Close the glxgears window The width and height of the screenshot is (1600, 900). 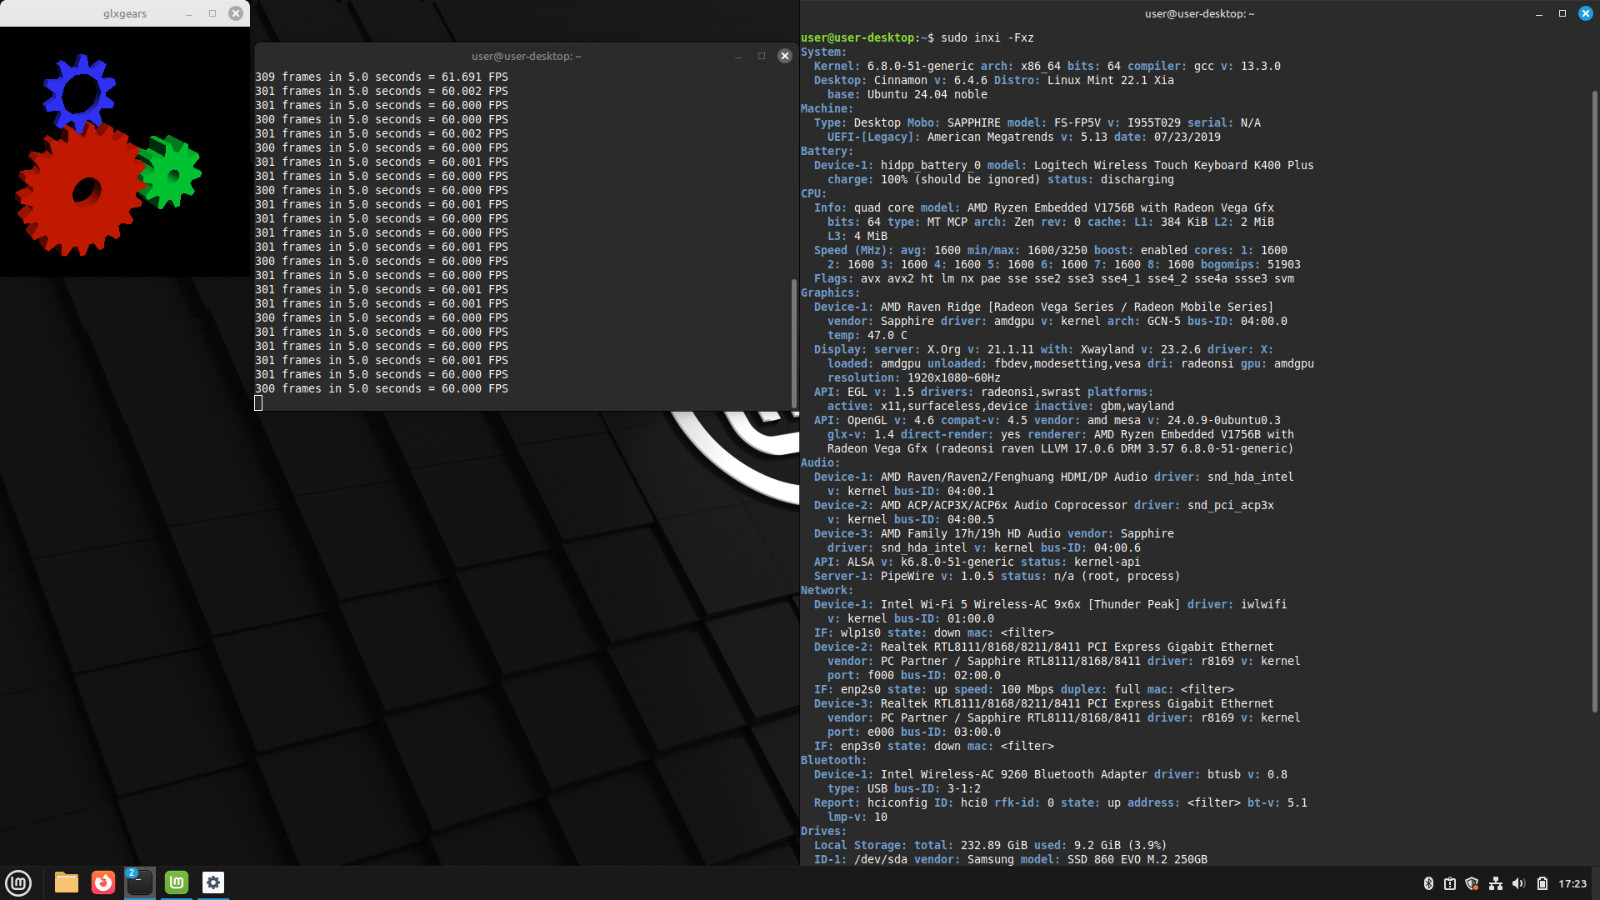pos(236,13)
